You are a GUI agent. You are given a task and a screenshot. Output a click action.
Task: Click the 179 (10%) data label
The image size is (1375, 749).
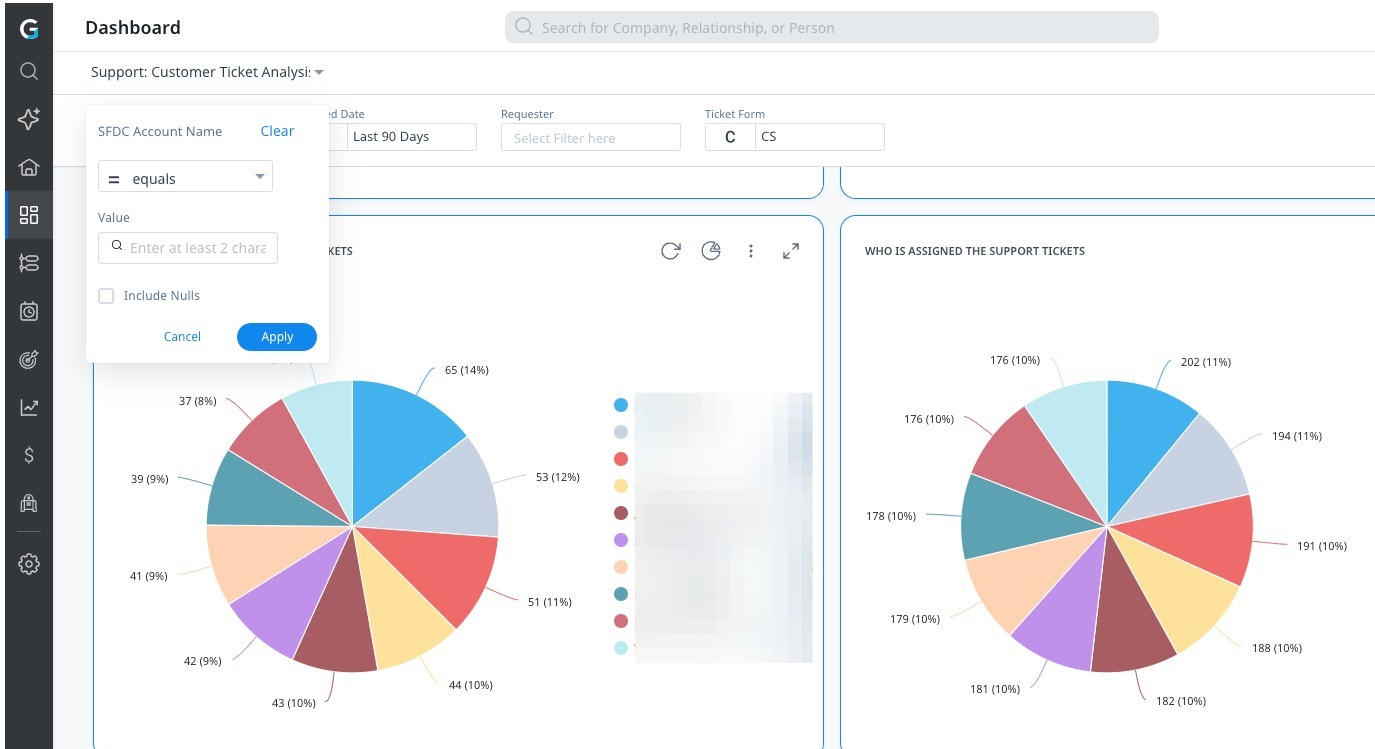(915, 619)
